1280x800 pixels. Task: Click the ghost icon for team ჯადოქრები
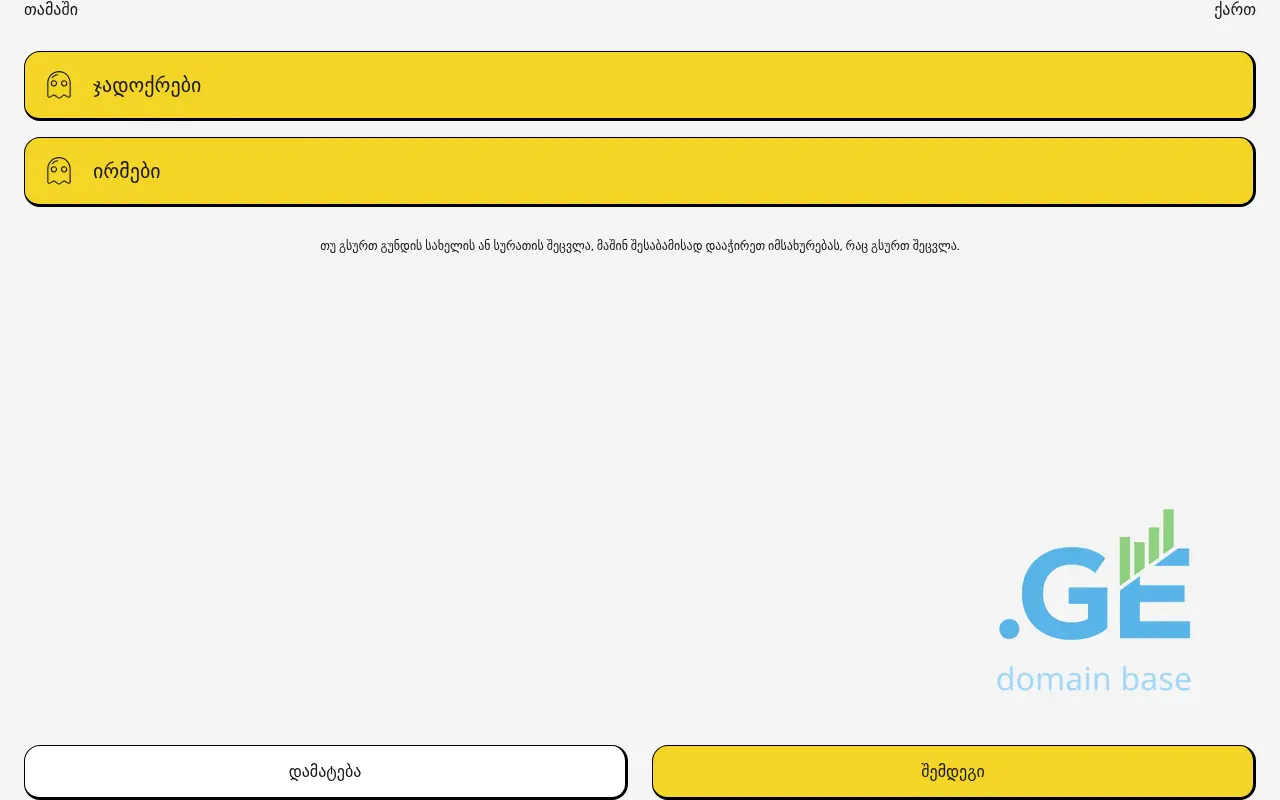[59, 85]
